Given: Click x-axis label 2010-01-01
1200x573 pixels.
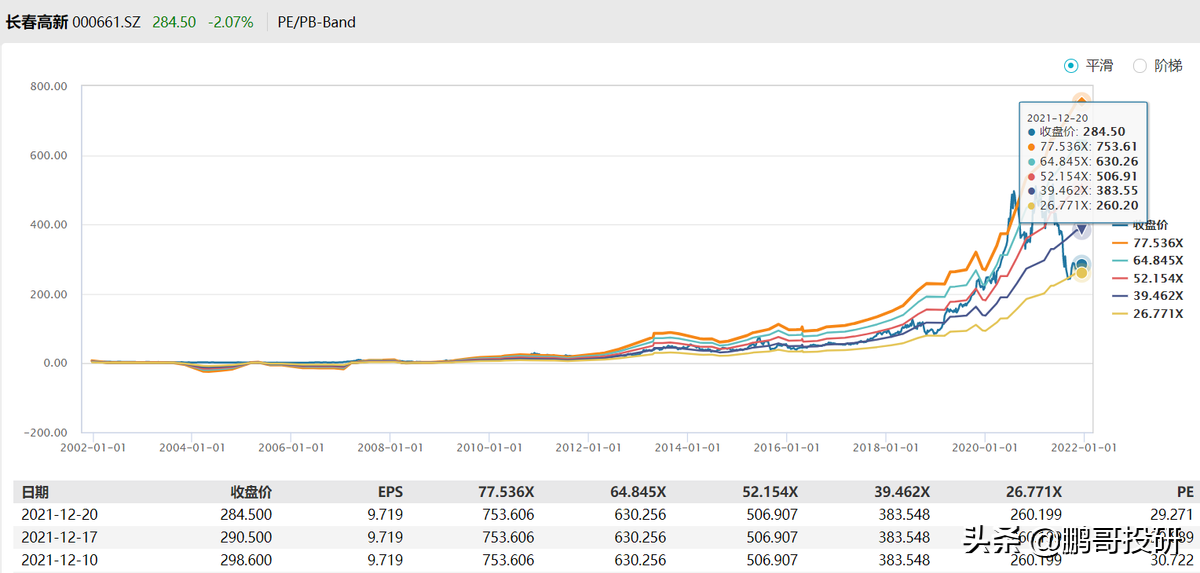Looking at the screenshot, I should (x=488, y=449).
